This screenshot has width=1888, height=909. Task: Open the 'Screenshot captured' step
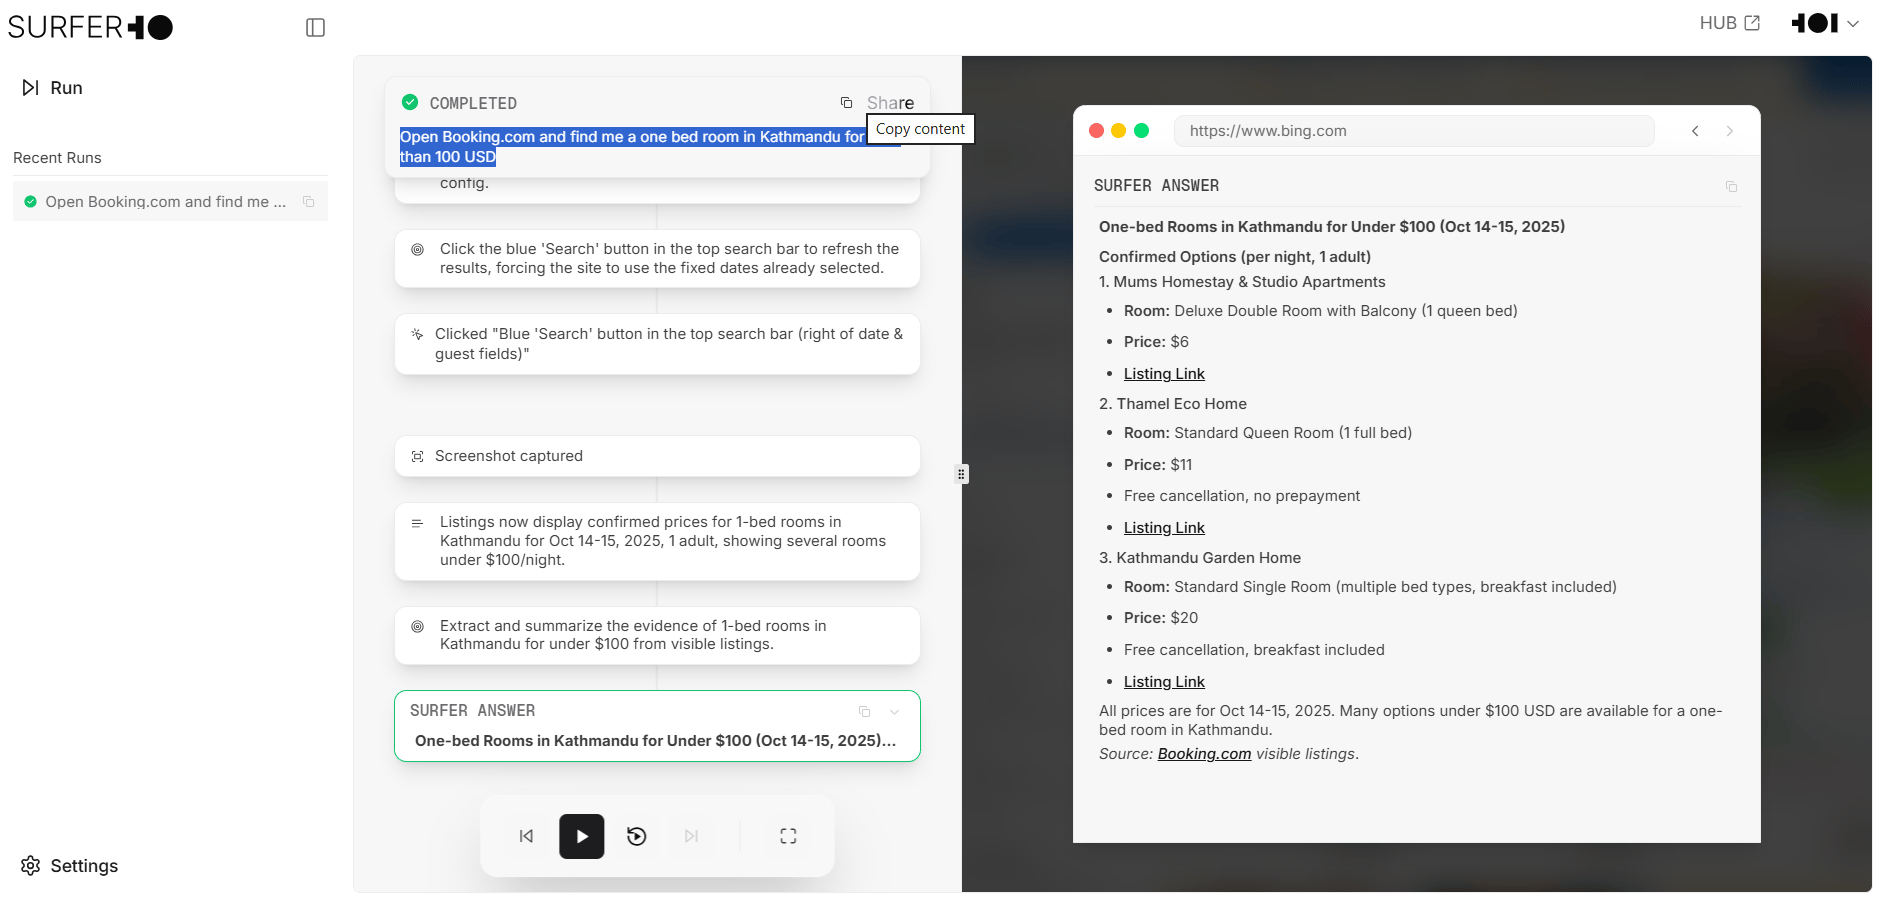pyautogui.click(x=657, y=456)
